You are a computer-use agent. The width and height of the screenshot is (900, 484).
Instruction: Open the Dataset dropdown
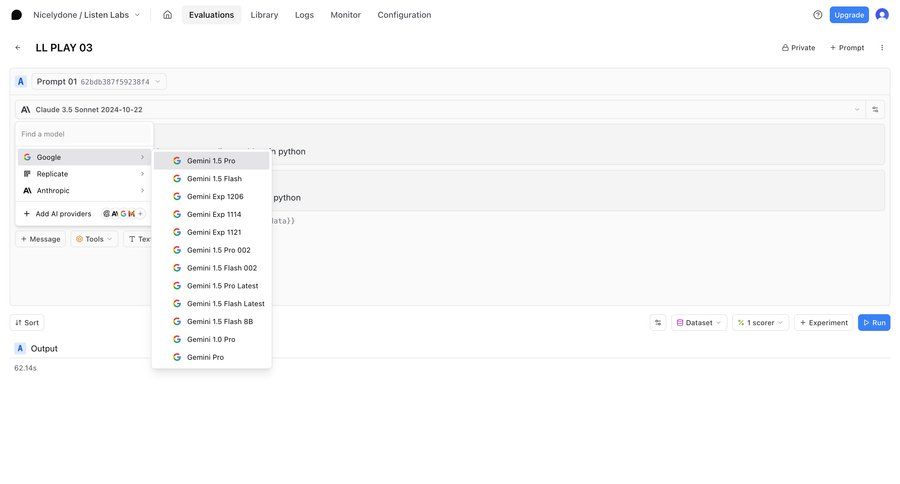click(x=699, y=323)
